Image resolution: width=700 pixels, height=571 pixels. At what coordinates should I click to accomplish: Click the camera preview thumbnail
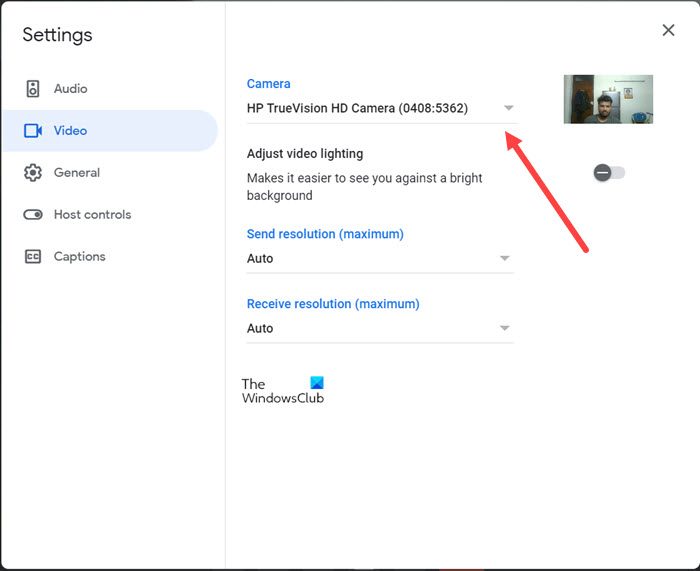(608, 99)
